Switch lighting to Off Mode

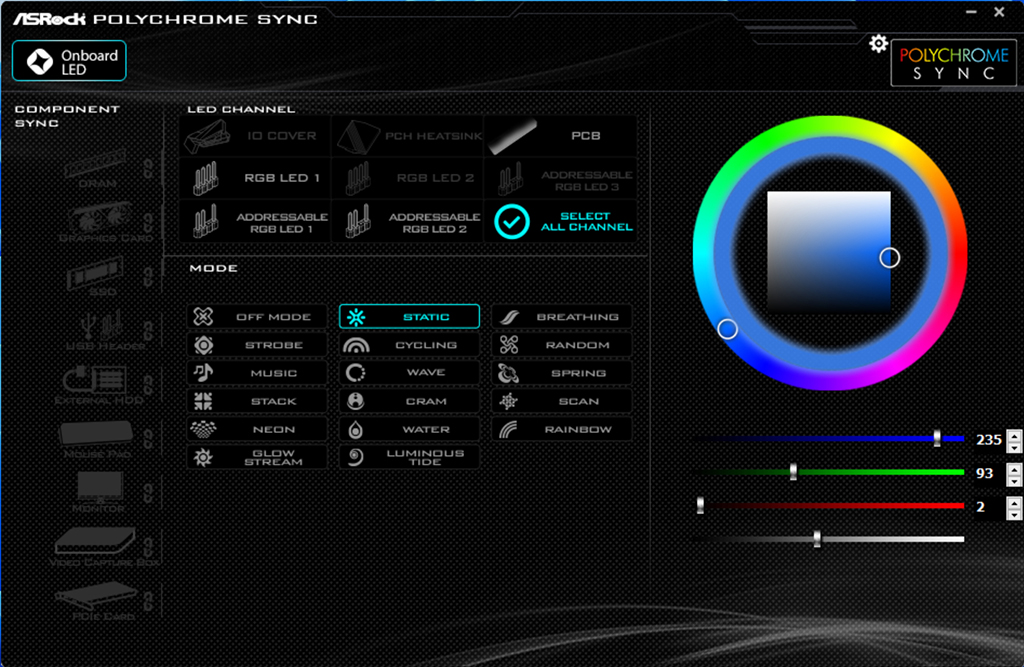257,317
